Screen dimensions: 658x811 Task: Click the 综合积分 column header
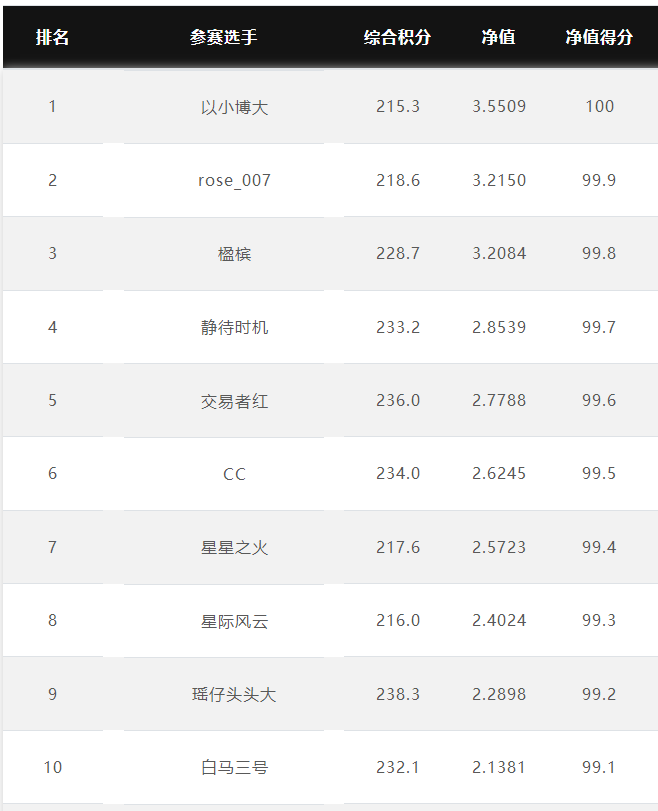397,37
